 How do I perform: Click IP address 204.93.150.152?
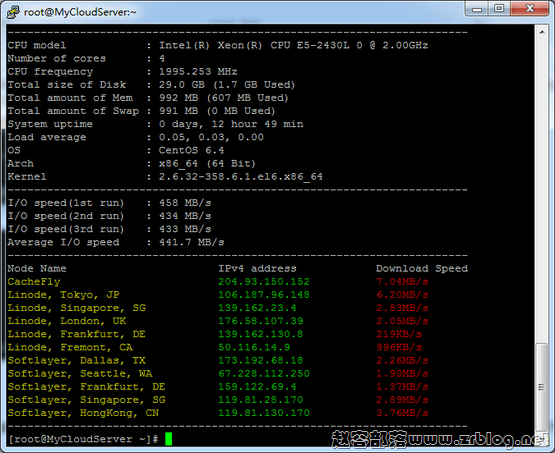[x=264, y=282]
